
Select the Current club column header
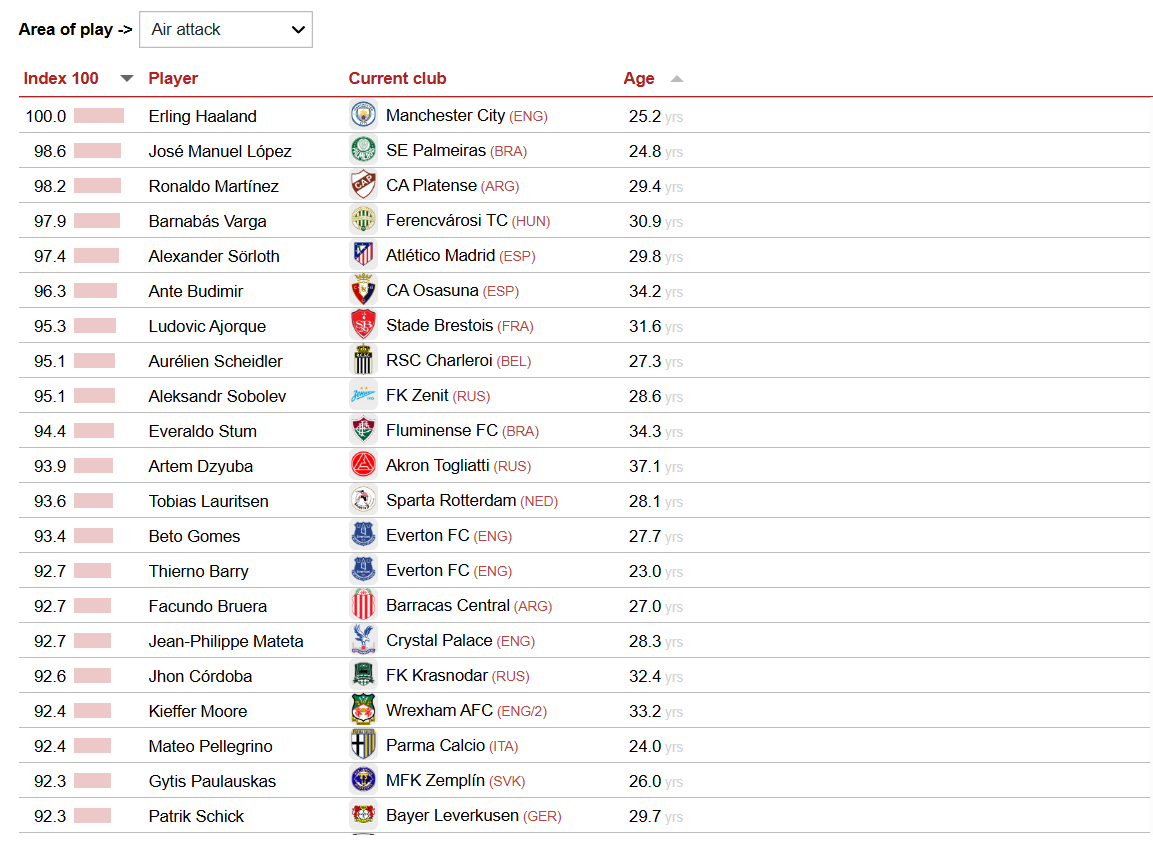tap(397, 79)
